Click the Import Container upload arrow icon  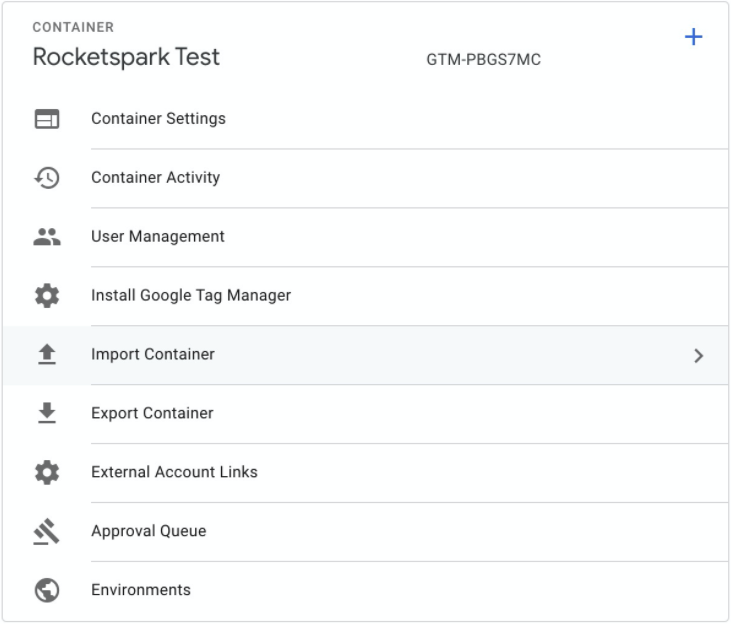click(47, 354)
